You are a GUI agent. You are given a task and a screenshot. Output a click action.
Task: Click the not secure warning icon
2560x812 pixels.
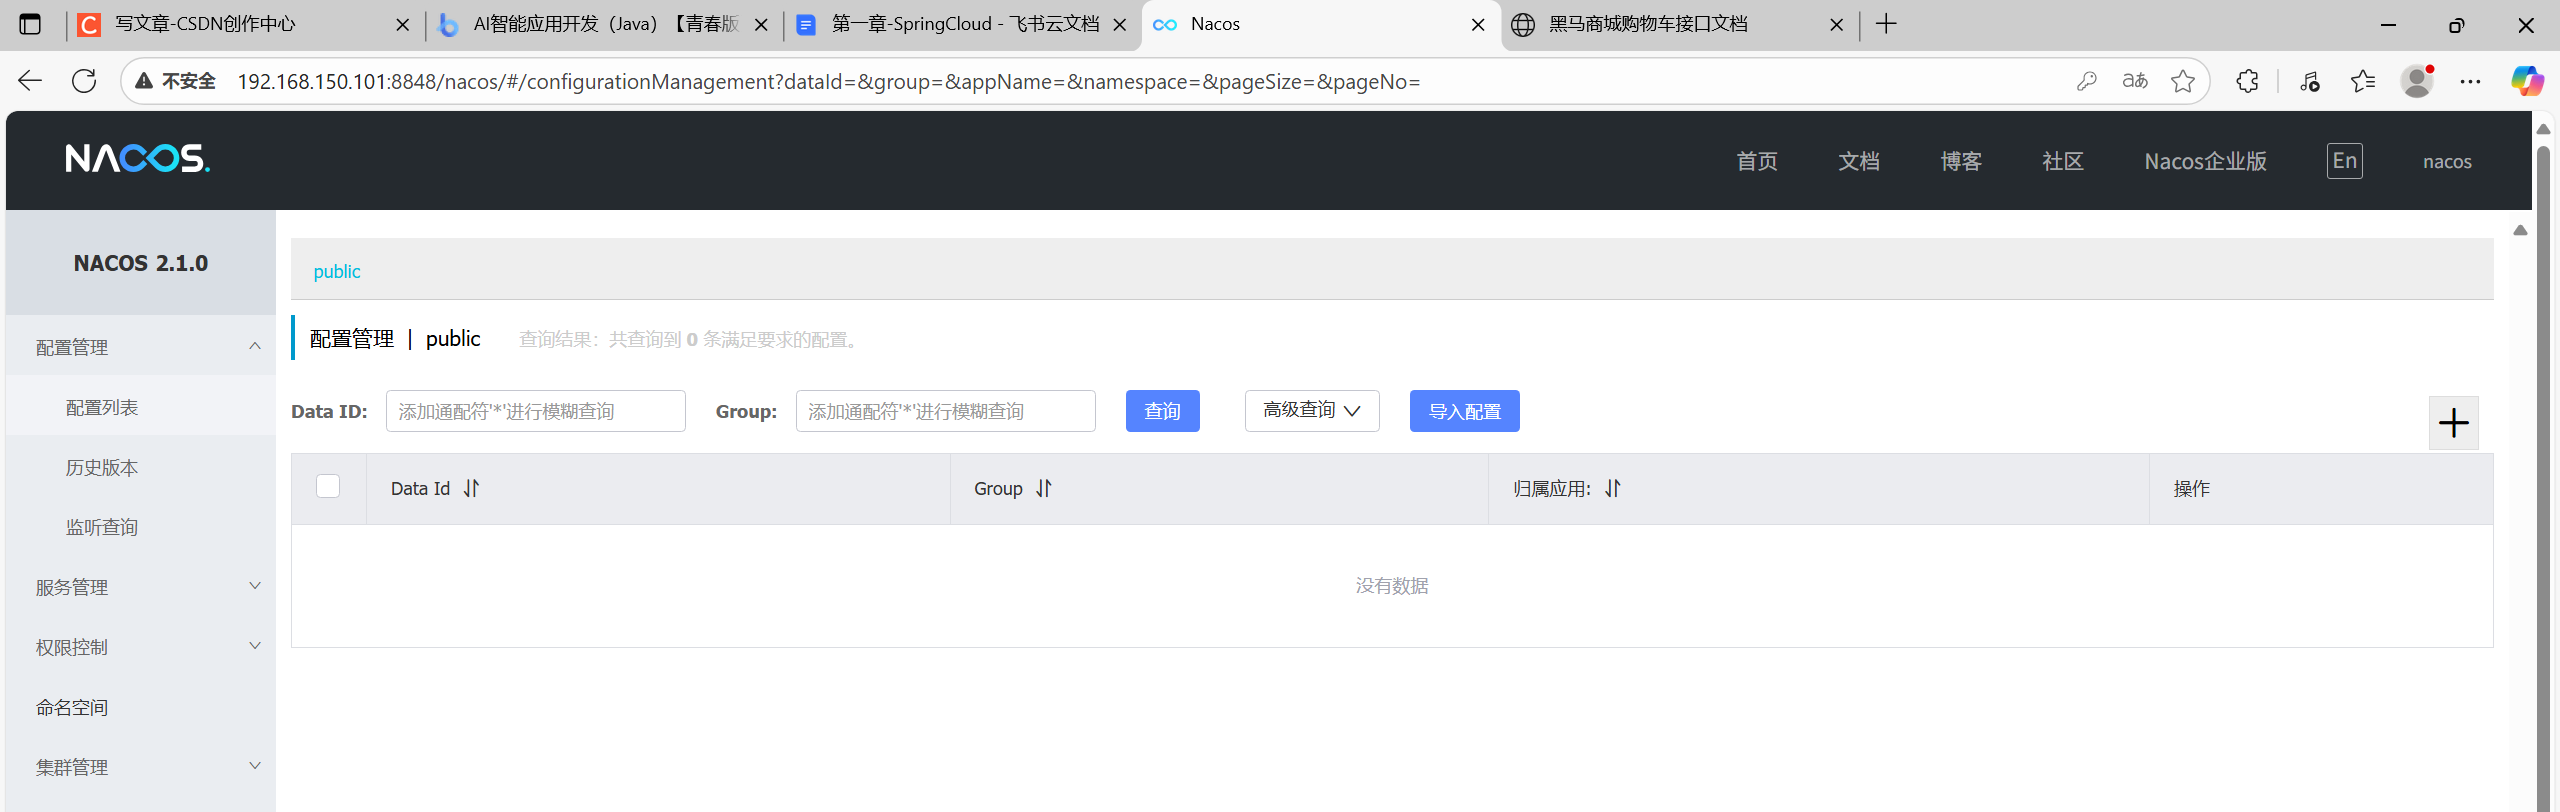pos(144,81)
